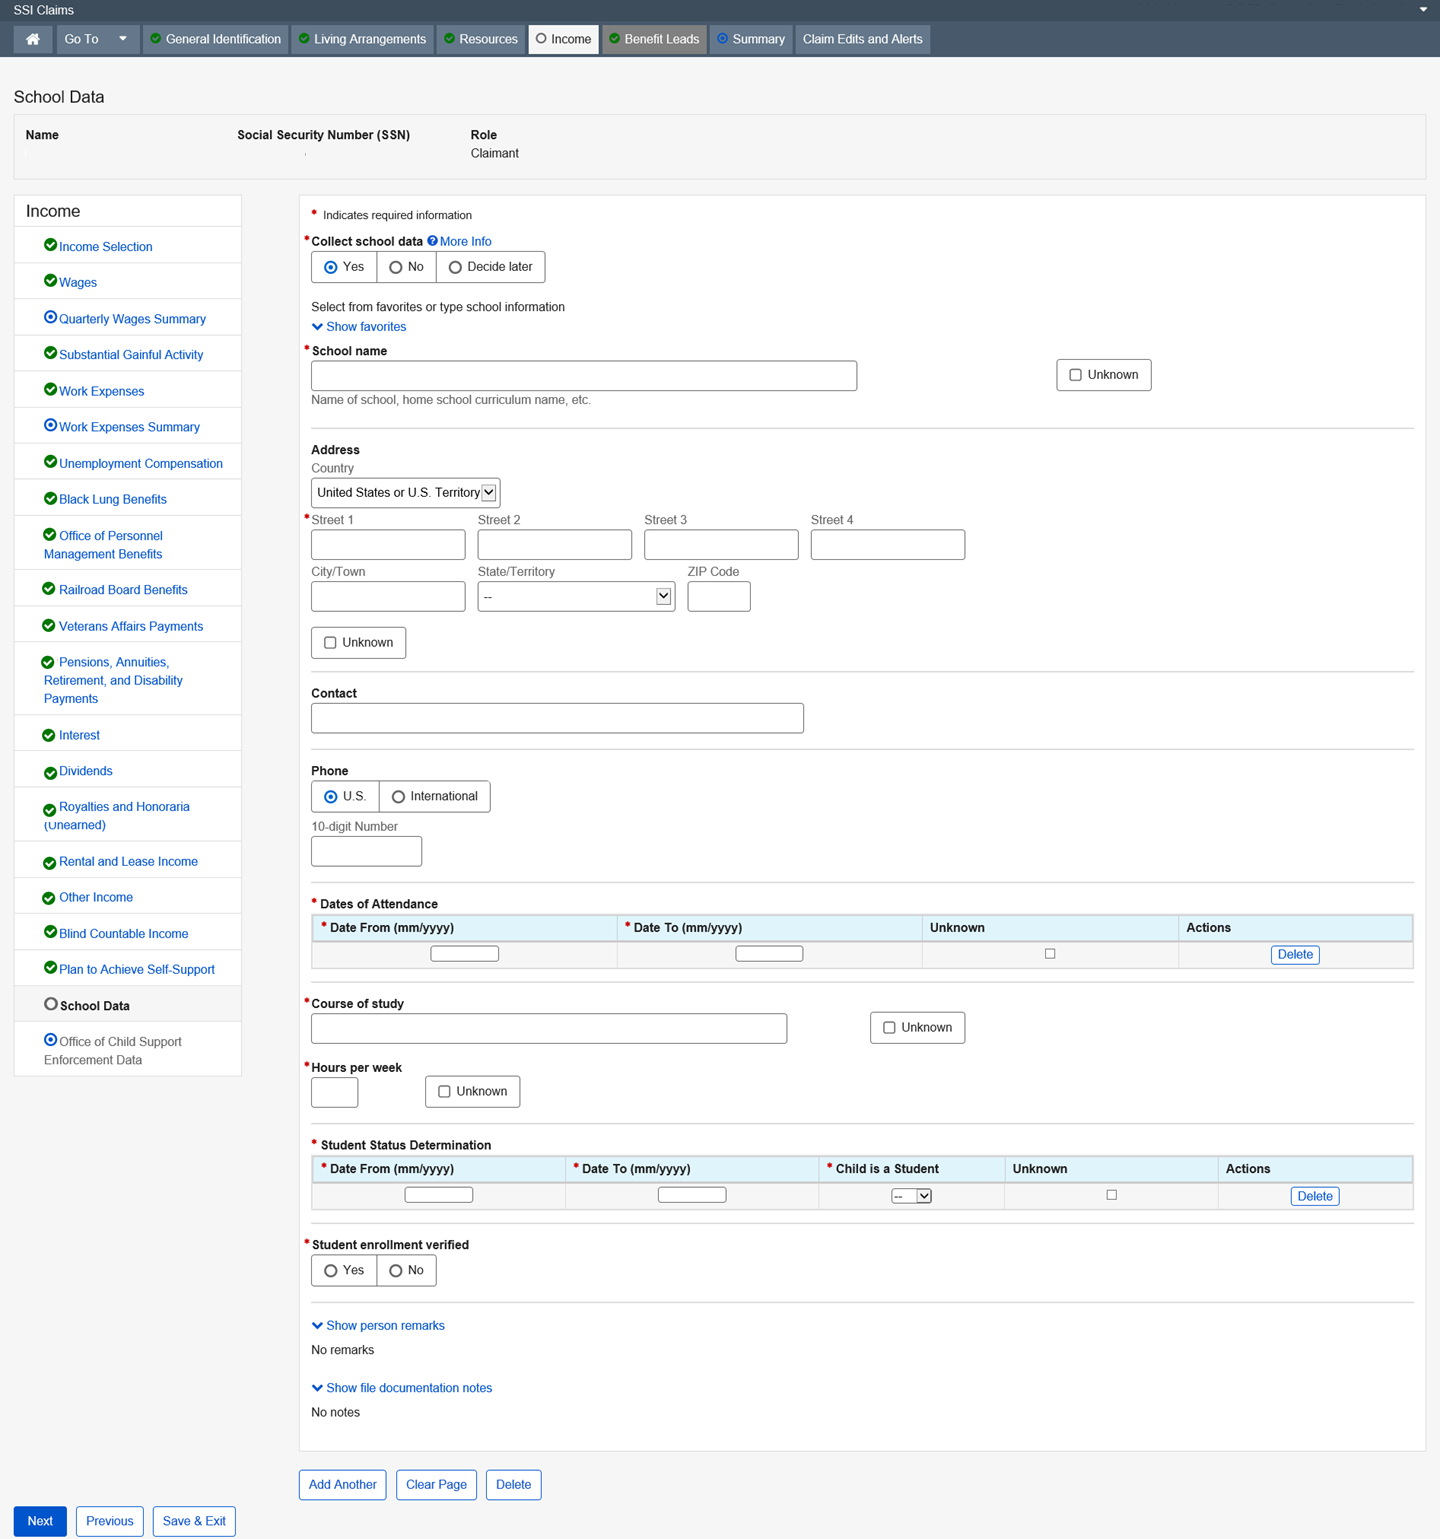Click the checkmark icon next to Dividends
The width and height of the screenshot is (1440, 1539).
50,772
